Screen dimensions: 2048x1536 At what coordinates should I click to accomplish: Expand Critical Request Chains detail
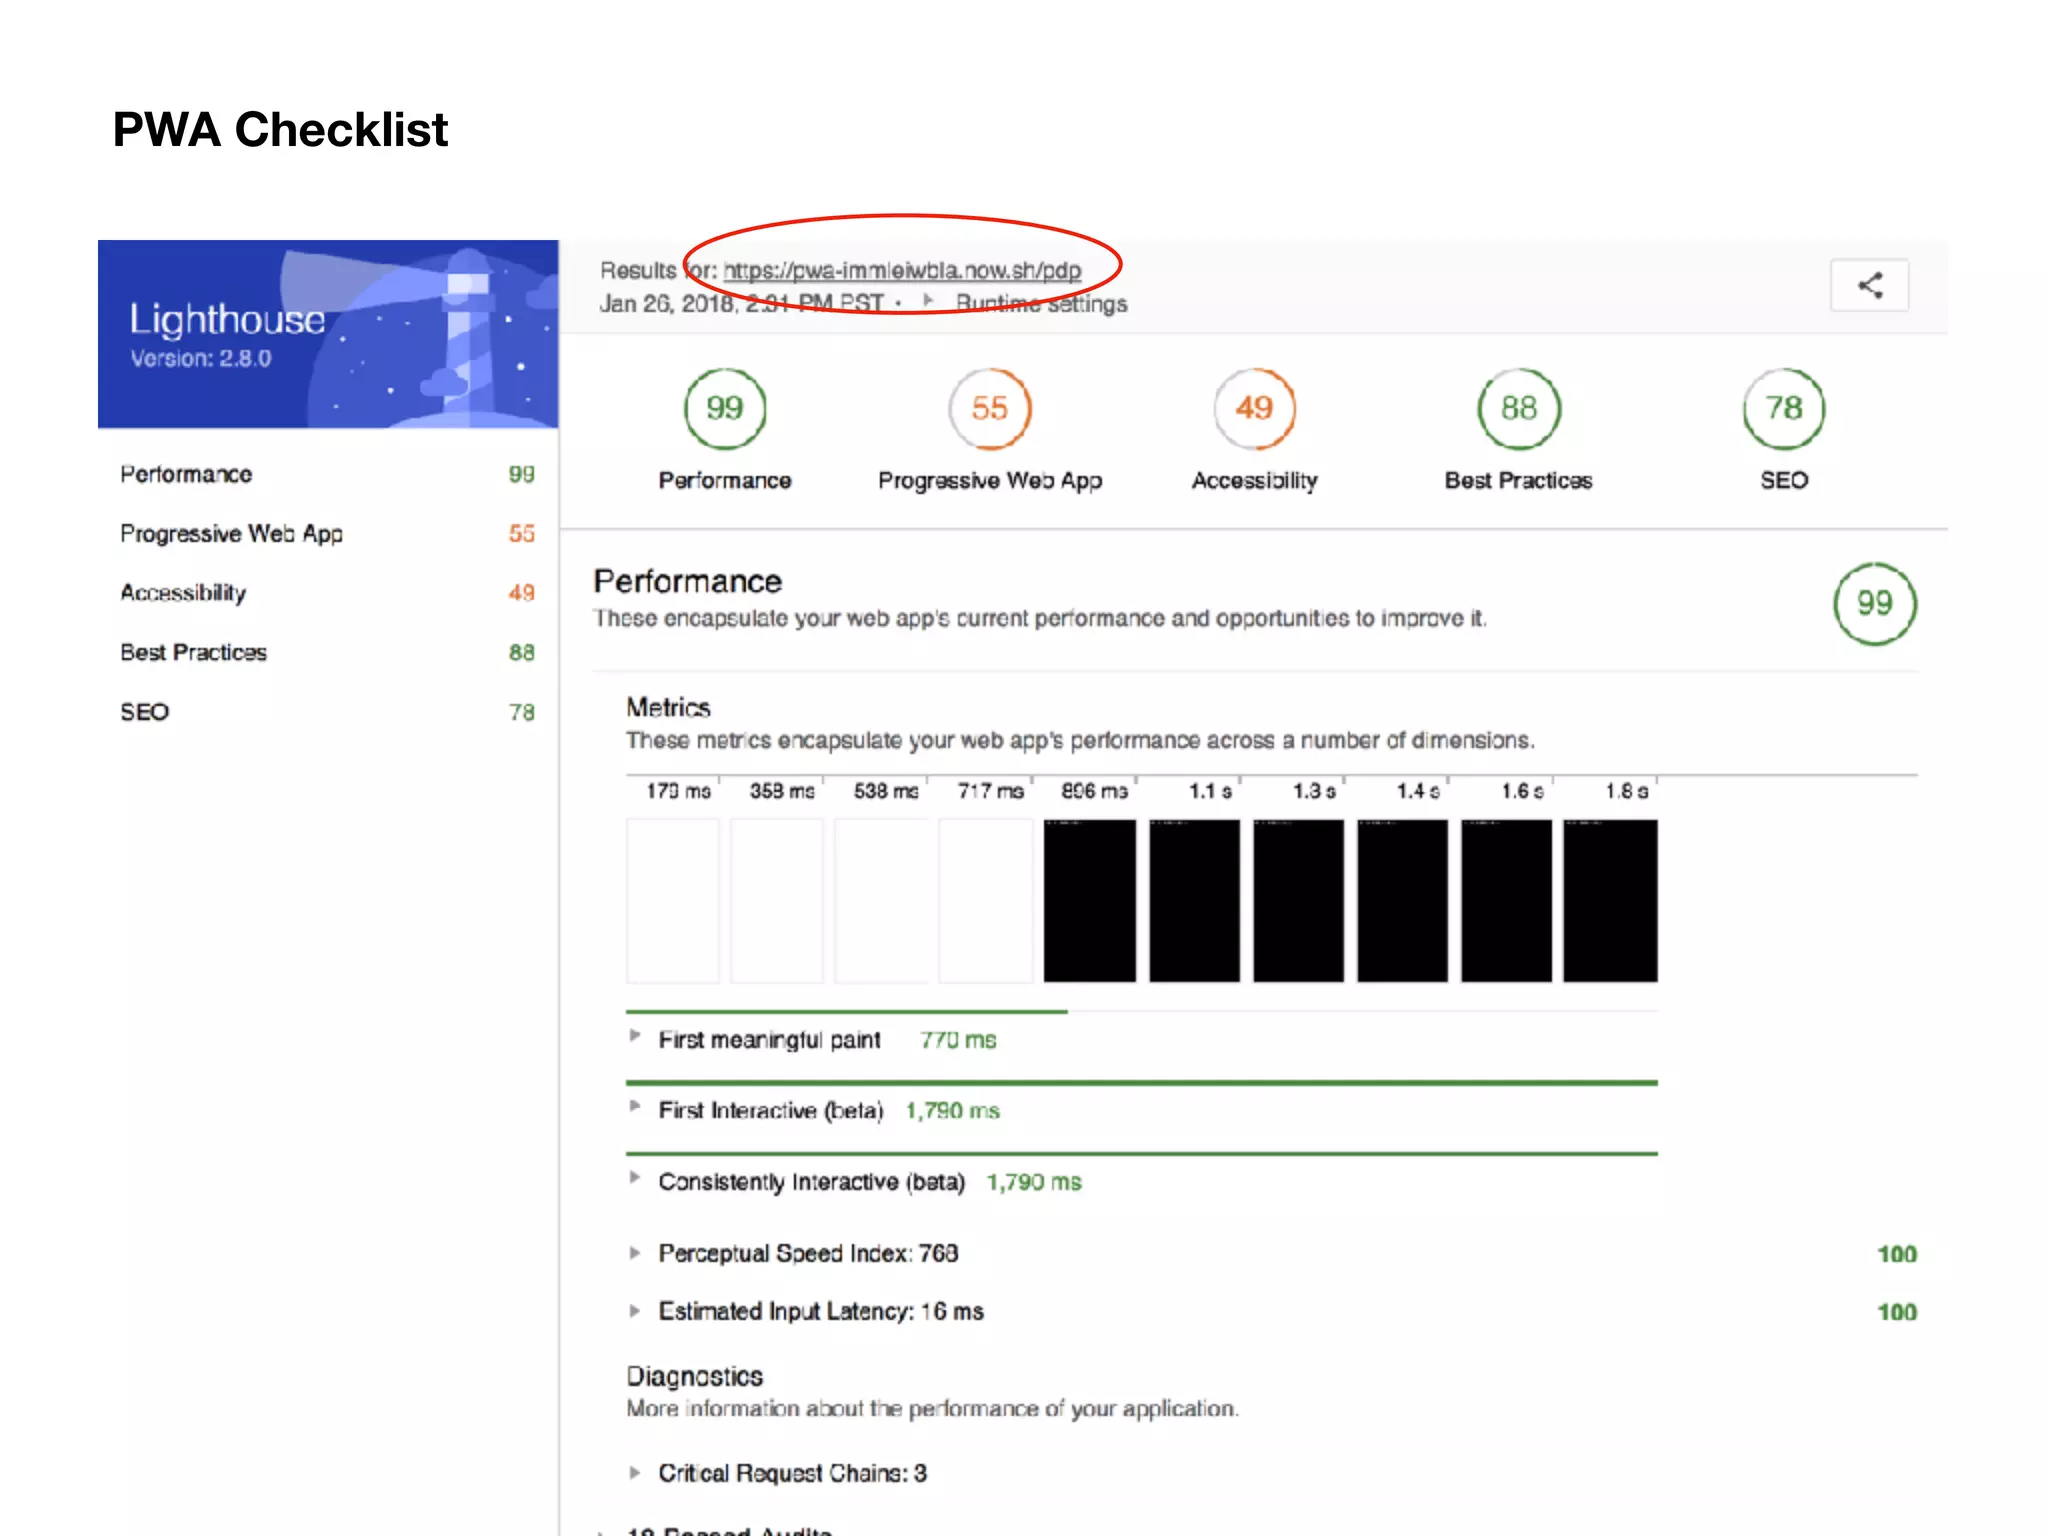(634, 1473)
